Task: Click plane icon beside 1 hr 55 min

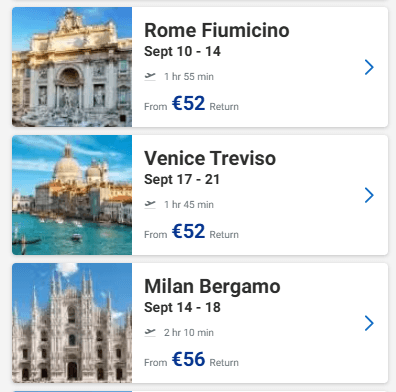Action: click(x=150, y=76)
